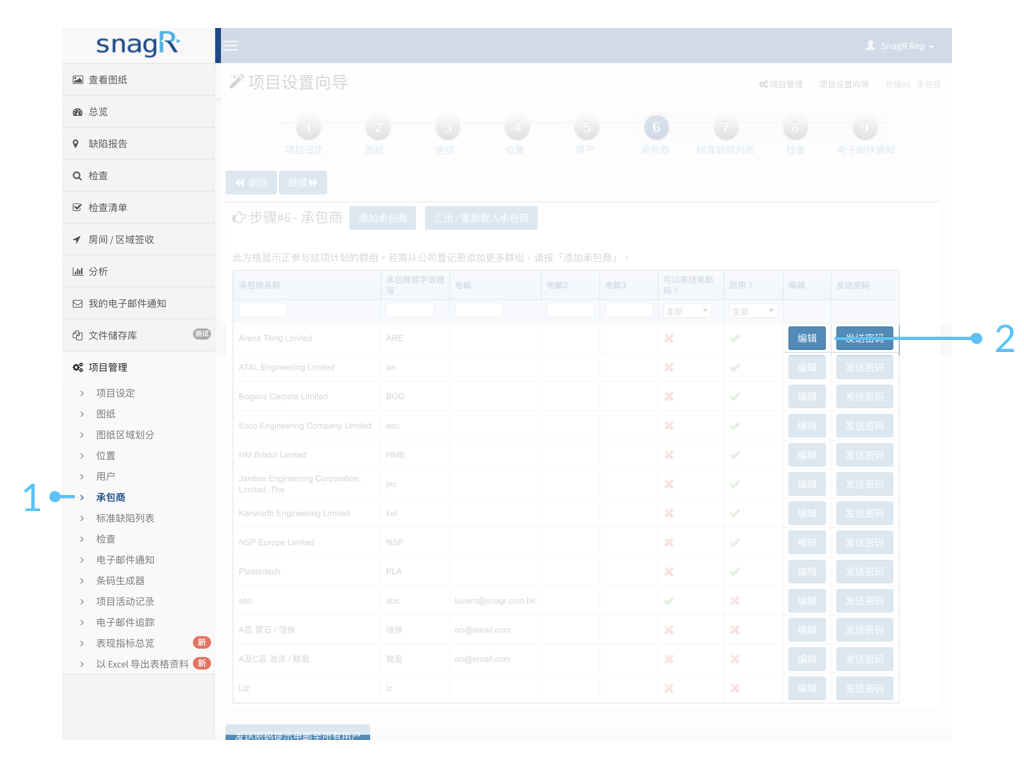The image size is (1024, 768).
Task: Click wizard step 9 电子邮件通知
Action: pyautogui.click(x=865, y=127)
